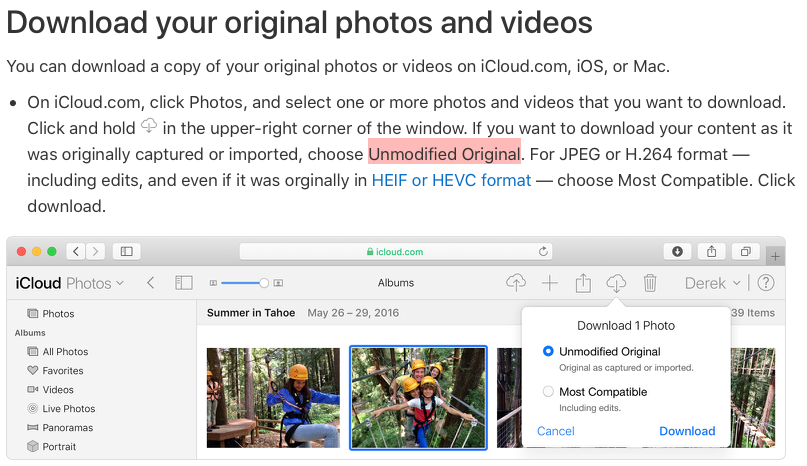Click the Live Photos circle icon

[x=32, y=408]
